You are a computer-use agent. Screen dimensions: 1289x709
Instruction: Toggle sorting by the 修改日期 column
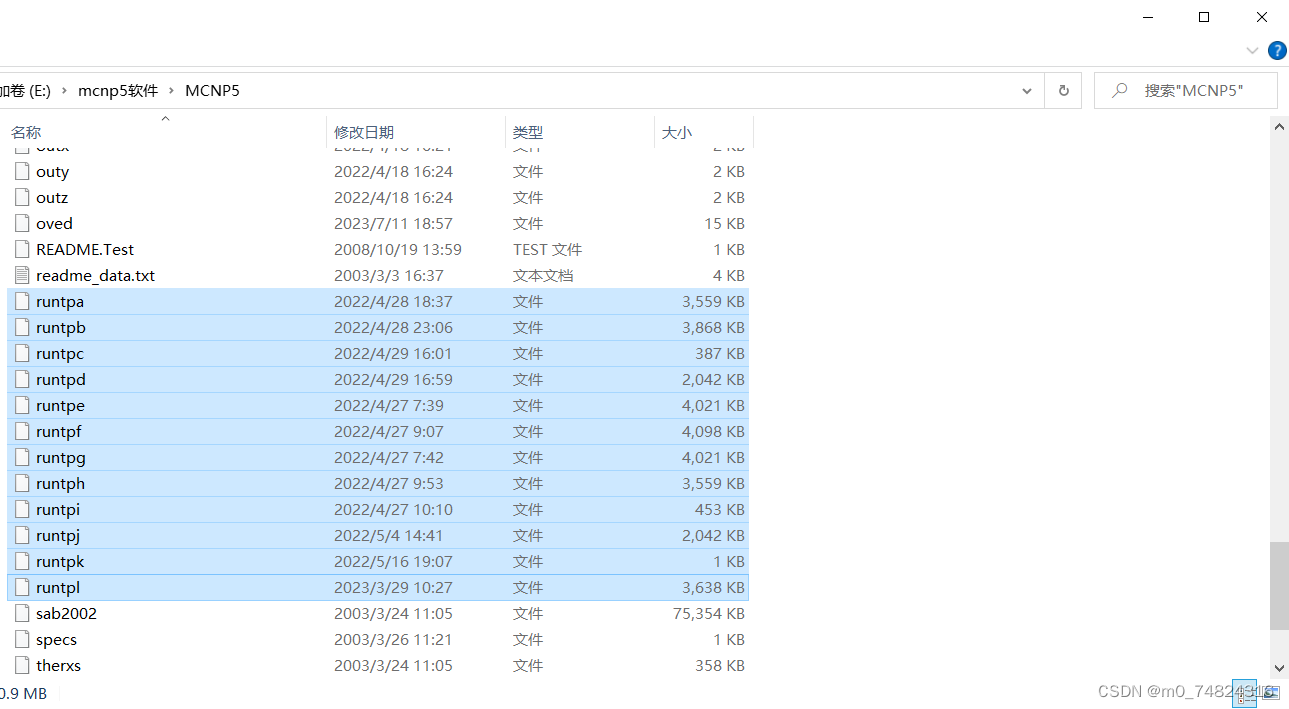365,132
